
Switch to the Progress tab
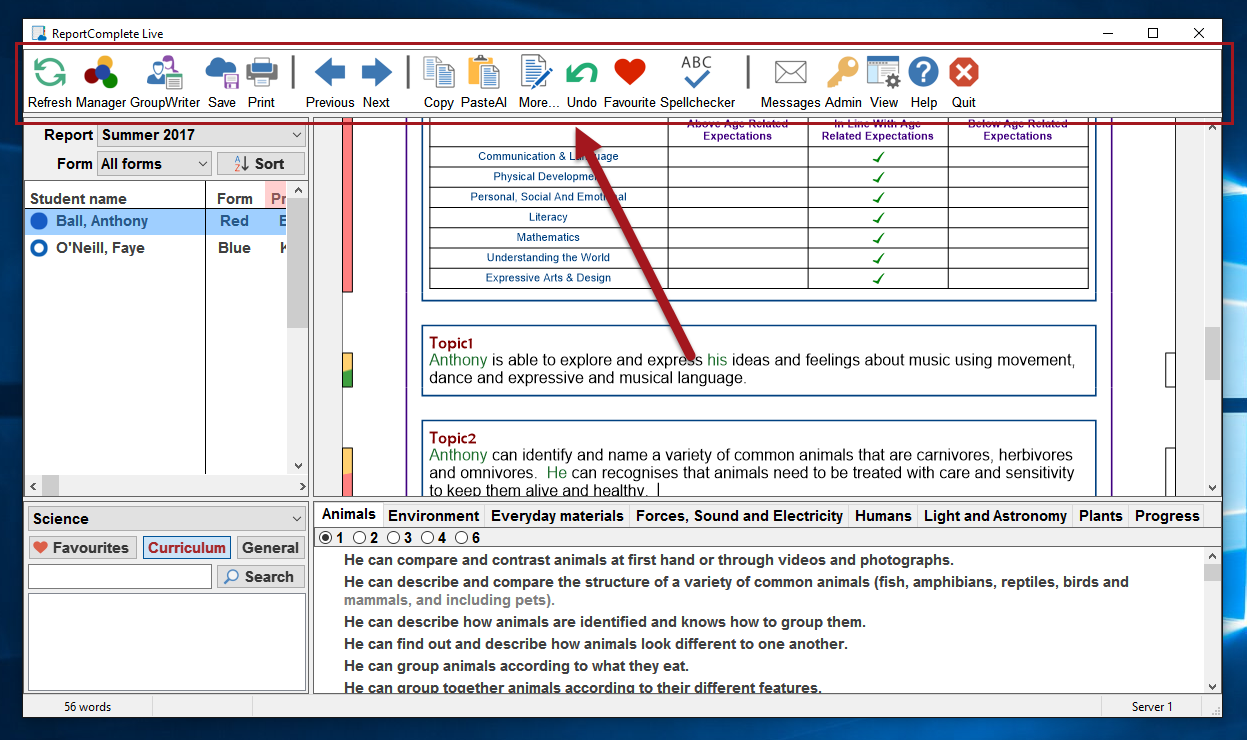pos(1167,516)
